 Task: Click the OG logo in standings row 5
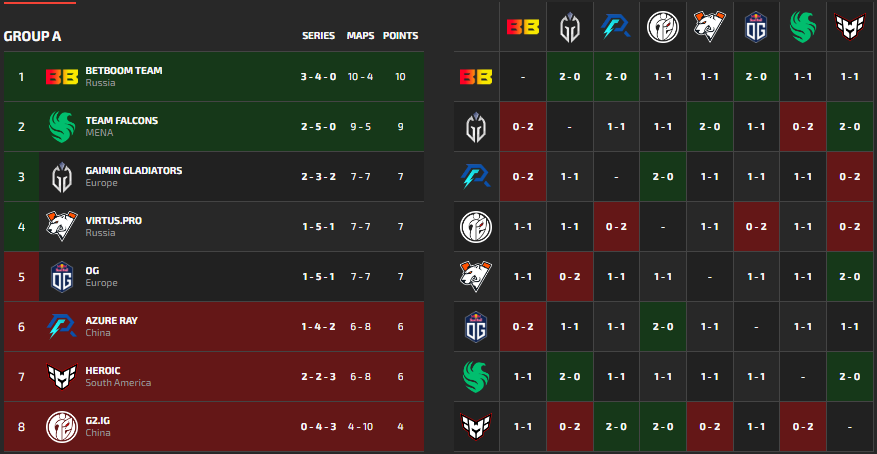coord(62,277)
